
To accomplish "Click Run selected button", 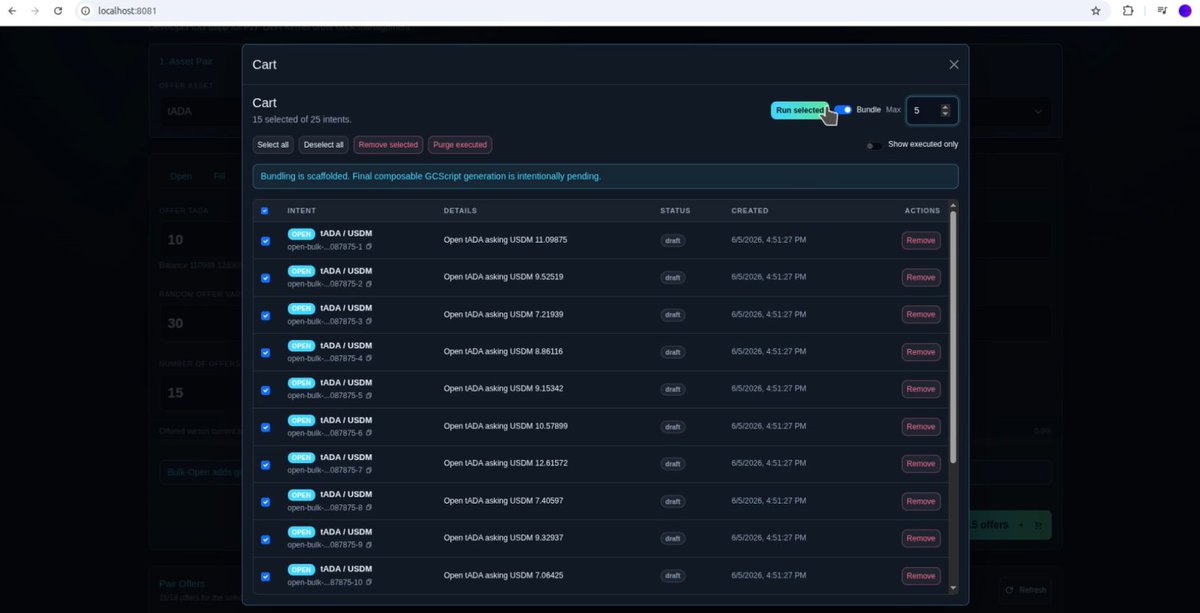I will coord(800,110).
